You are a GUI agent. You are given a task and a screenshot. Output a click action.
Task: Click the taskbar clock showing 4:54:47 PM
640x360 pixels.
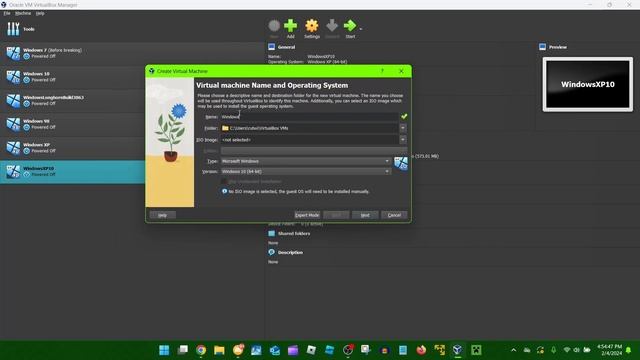(x=610, y=350)
